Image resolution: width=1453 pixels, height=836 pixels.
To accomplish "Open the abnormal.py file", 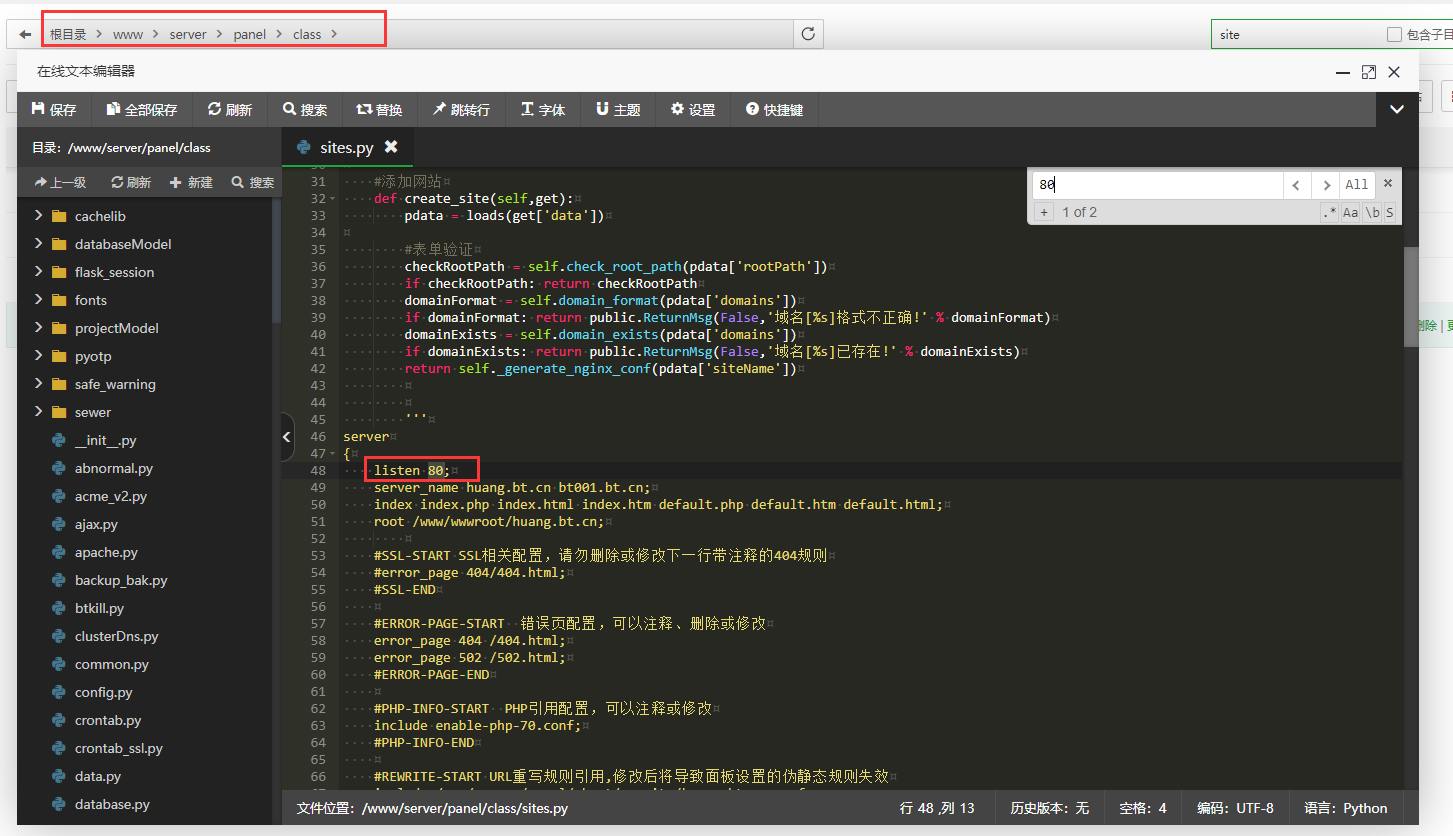I will pos(113,468).
